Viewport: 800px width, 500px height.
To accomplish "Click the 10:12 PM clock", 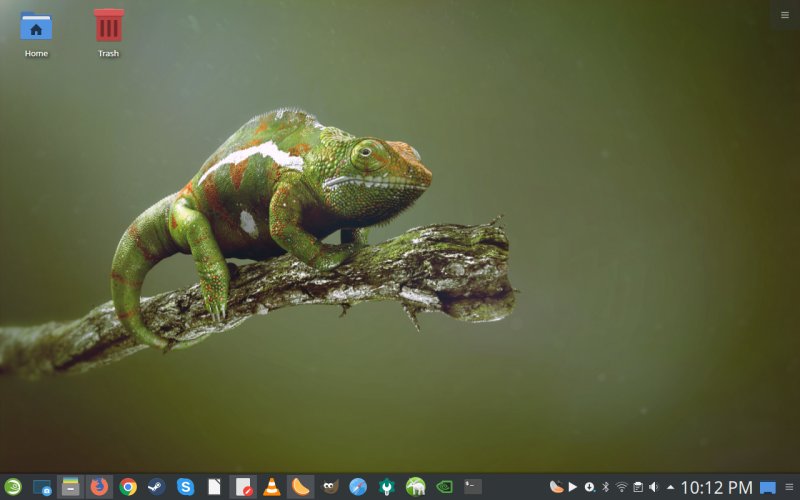I will (x=716, y=487).
